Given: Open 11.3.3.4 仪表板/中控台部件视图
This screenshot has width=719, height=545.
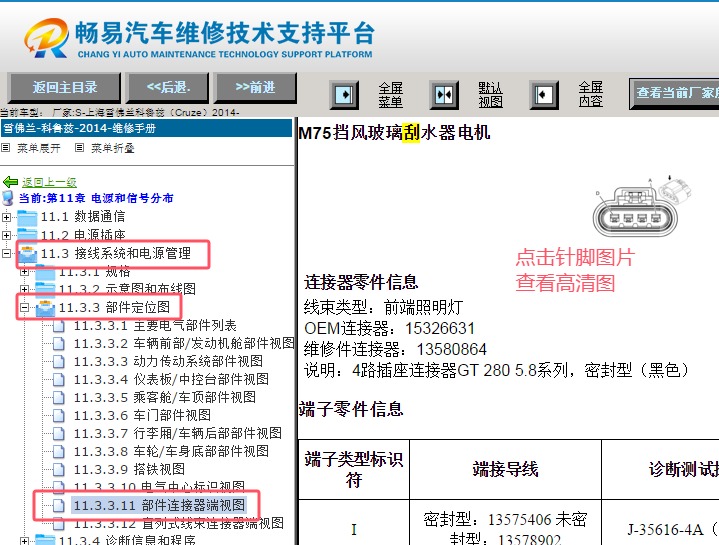Looking at the screenshot, I should click(171, 379).
